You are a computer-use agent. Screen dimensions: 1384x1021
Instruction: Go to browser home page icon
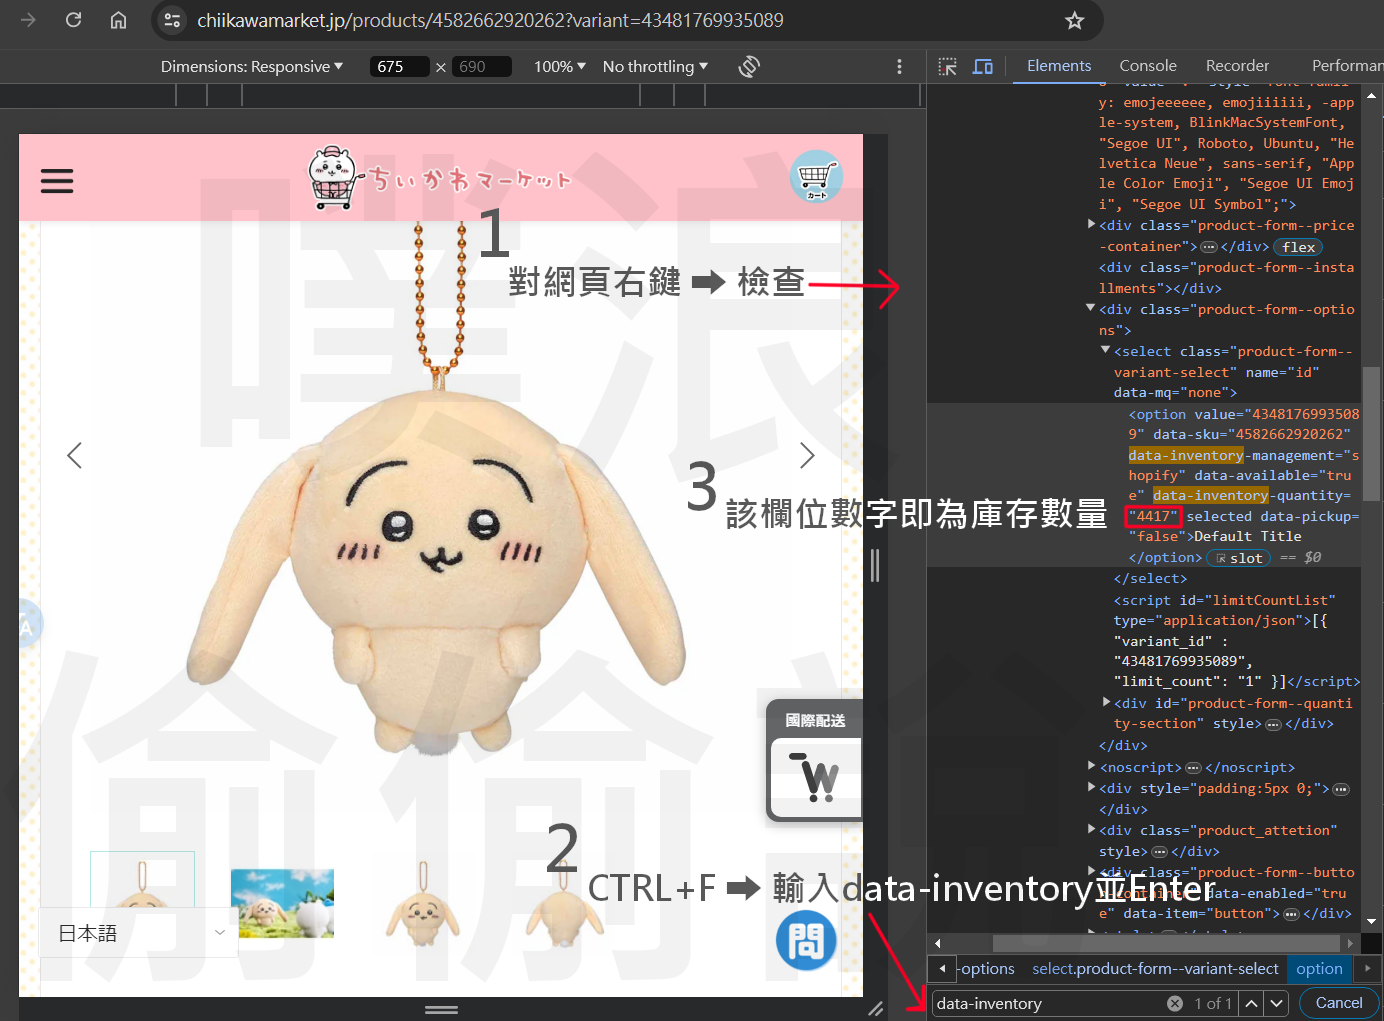tap(118, 20)
